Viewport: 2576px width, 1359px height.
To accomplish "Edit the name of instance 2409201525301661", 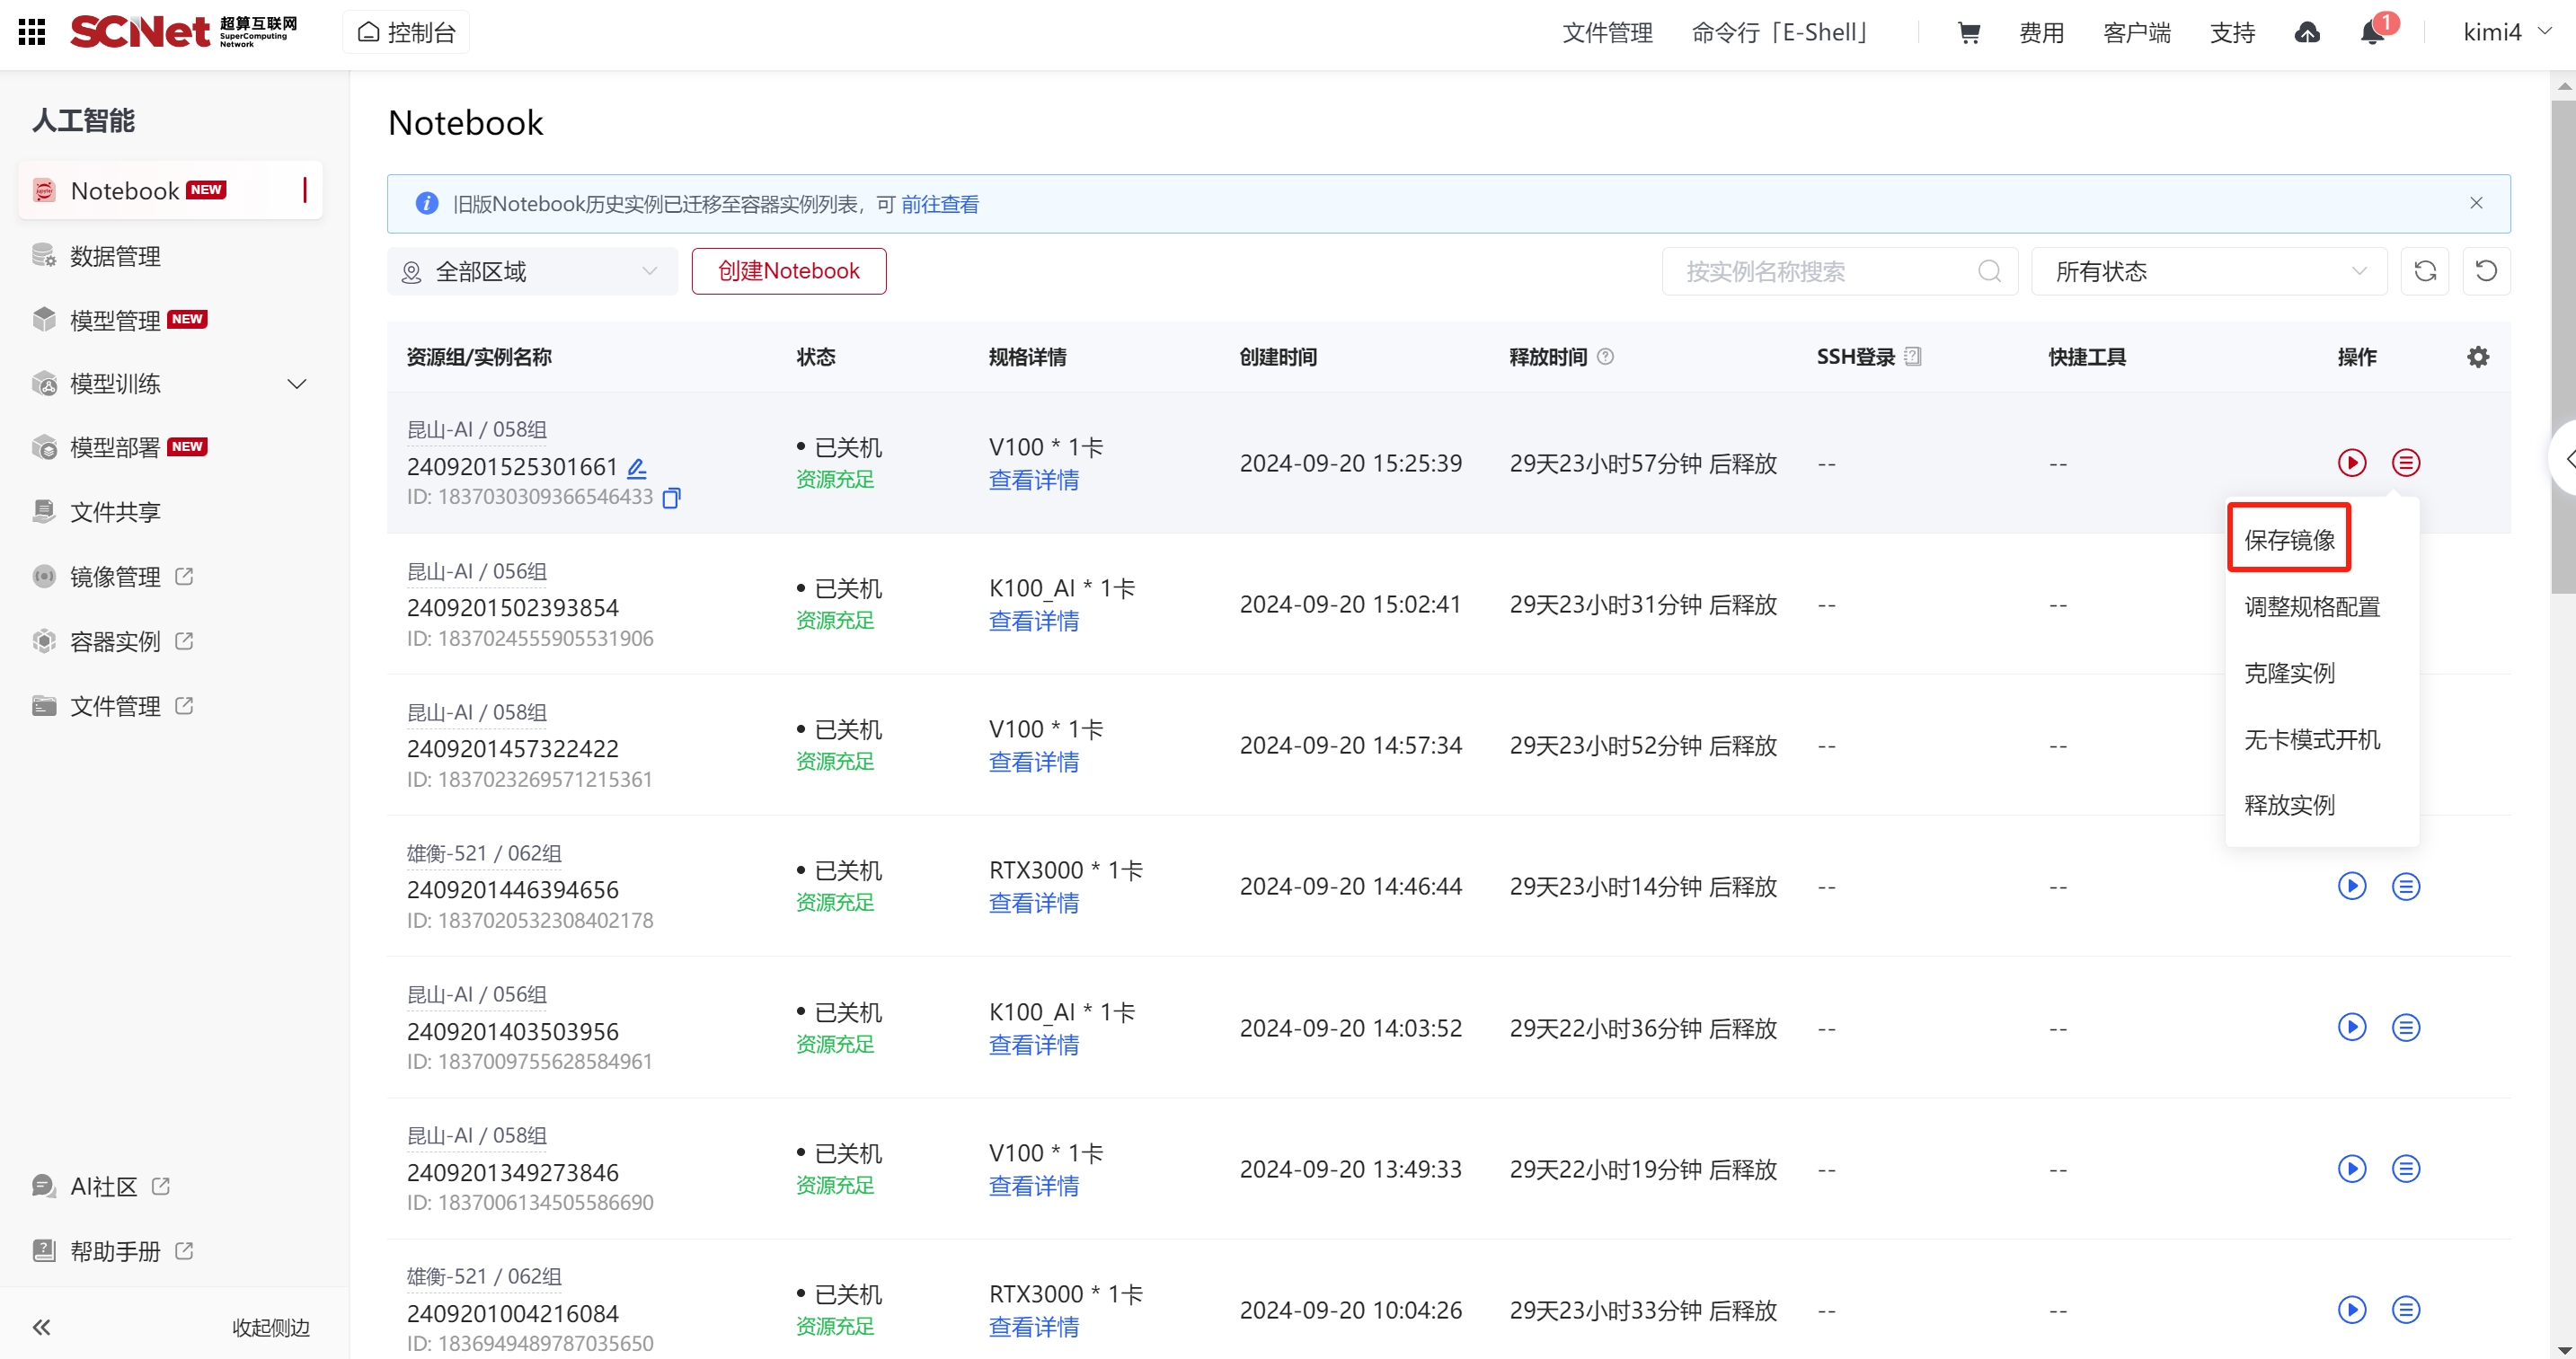I will pos(637,467).
